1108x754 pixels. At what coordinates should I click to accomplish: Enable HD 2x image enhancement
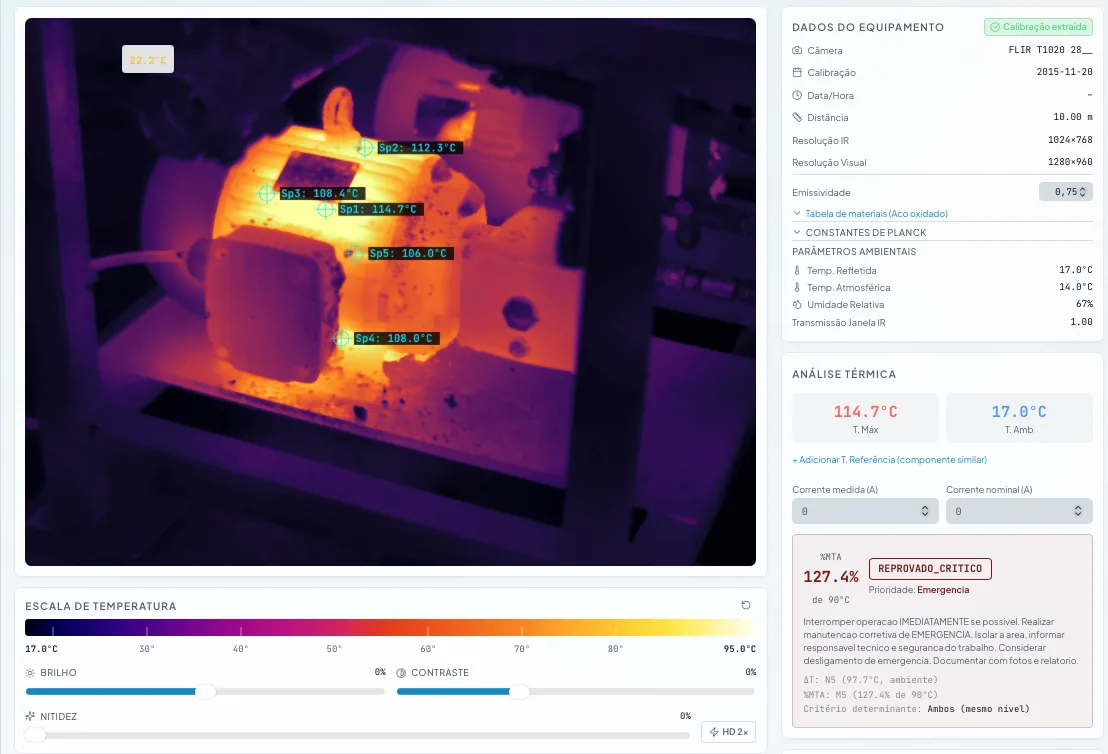tap(729, 732)
